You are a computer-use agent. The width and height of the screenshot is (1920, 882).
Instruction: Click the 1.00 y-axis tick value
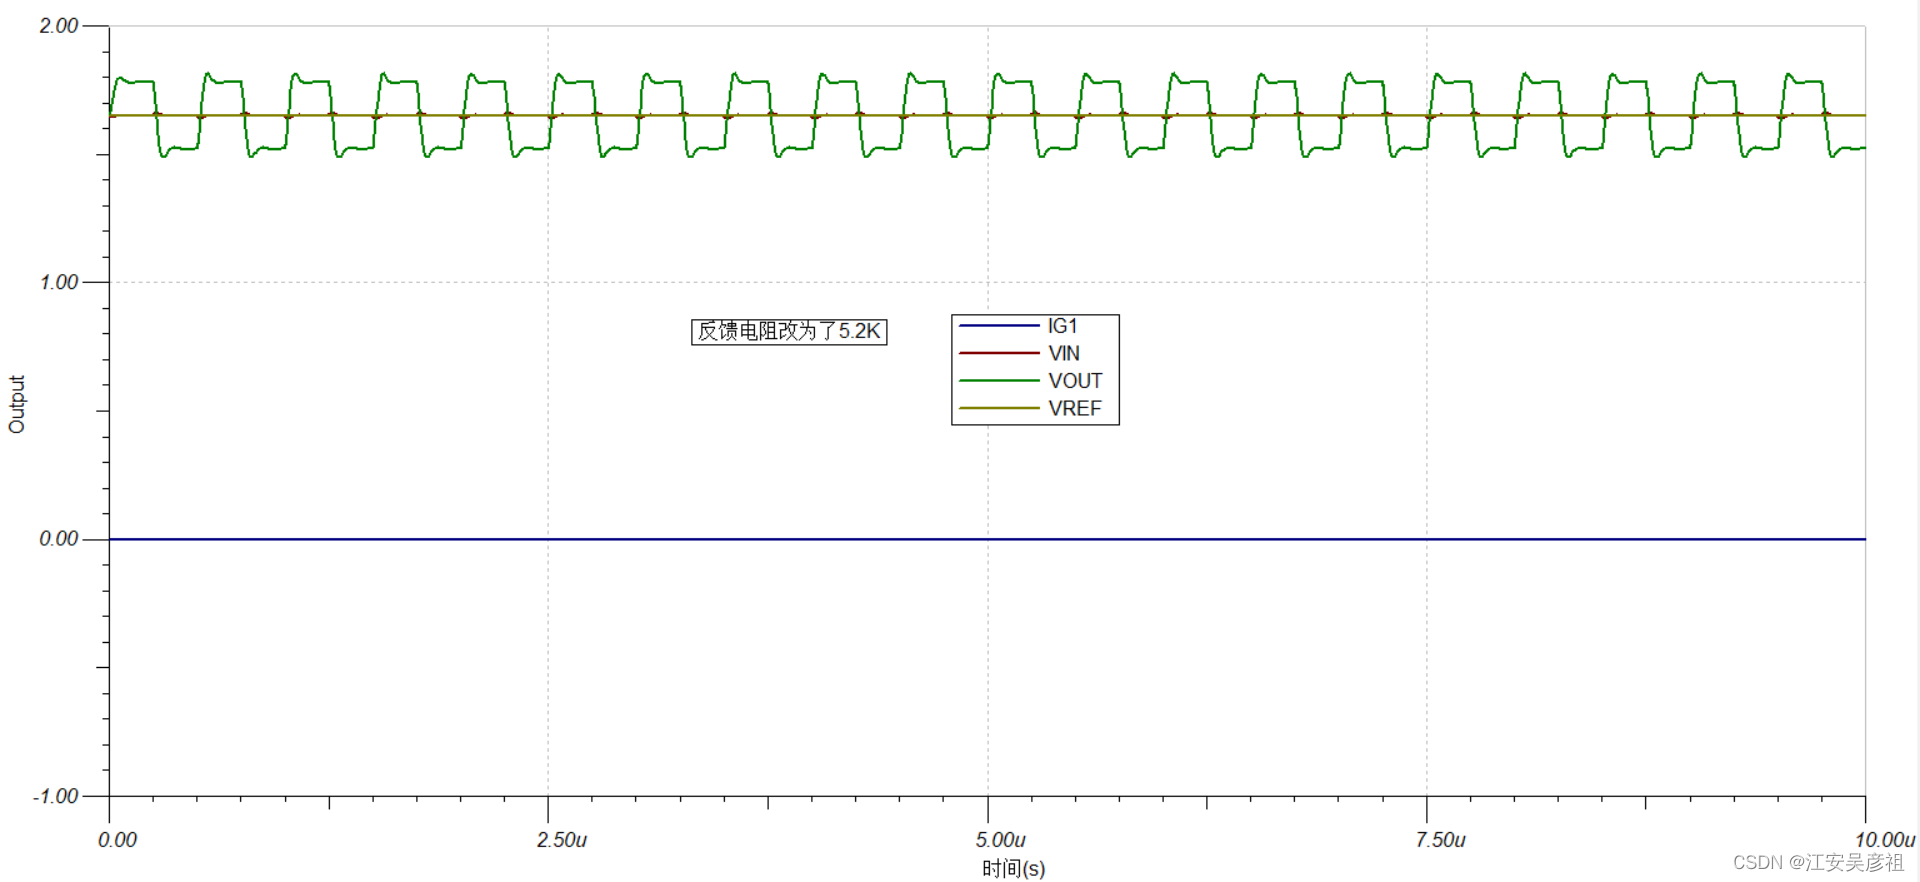(x=58, y=282)
